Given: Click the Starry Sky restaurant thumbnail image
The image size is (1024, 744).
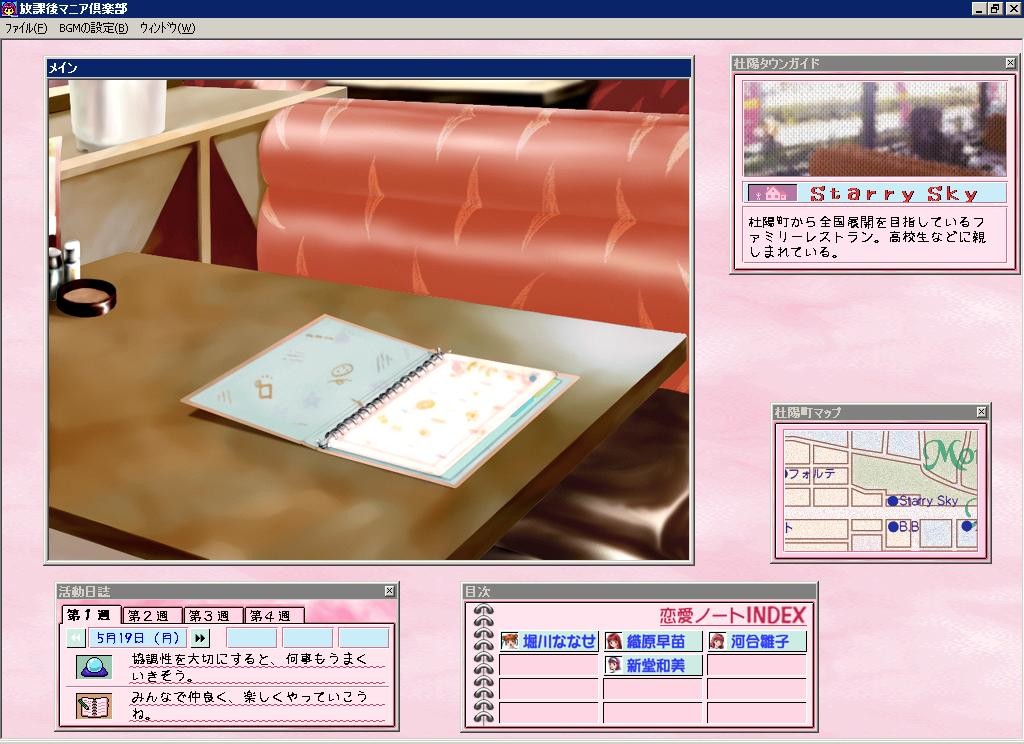Looking at the screenshot, I should click(x=874, y=129).
